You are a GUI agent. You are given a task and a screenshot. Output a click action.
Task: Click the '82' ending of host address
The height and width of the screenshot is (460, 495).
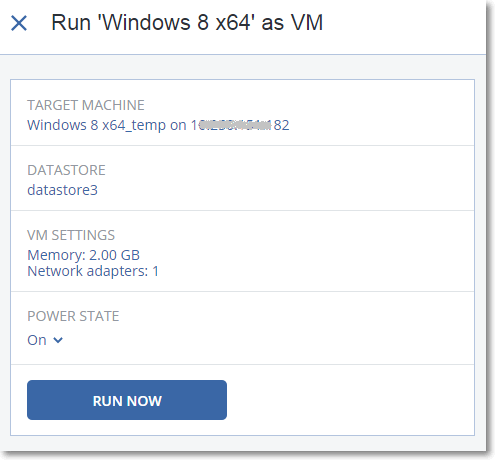[281, 125]
